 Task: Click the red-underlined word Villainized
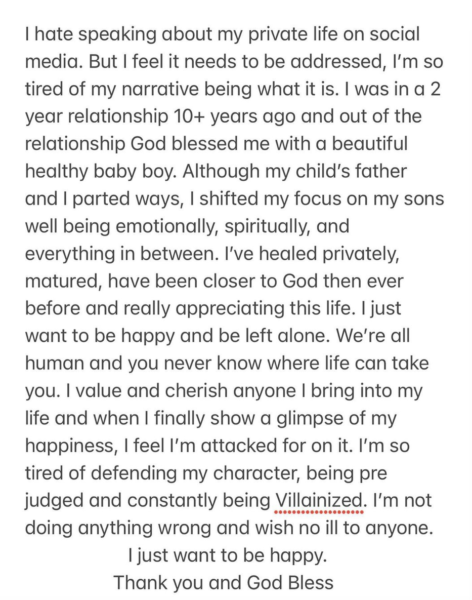318,500
